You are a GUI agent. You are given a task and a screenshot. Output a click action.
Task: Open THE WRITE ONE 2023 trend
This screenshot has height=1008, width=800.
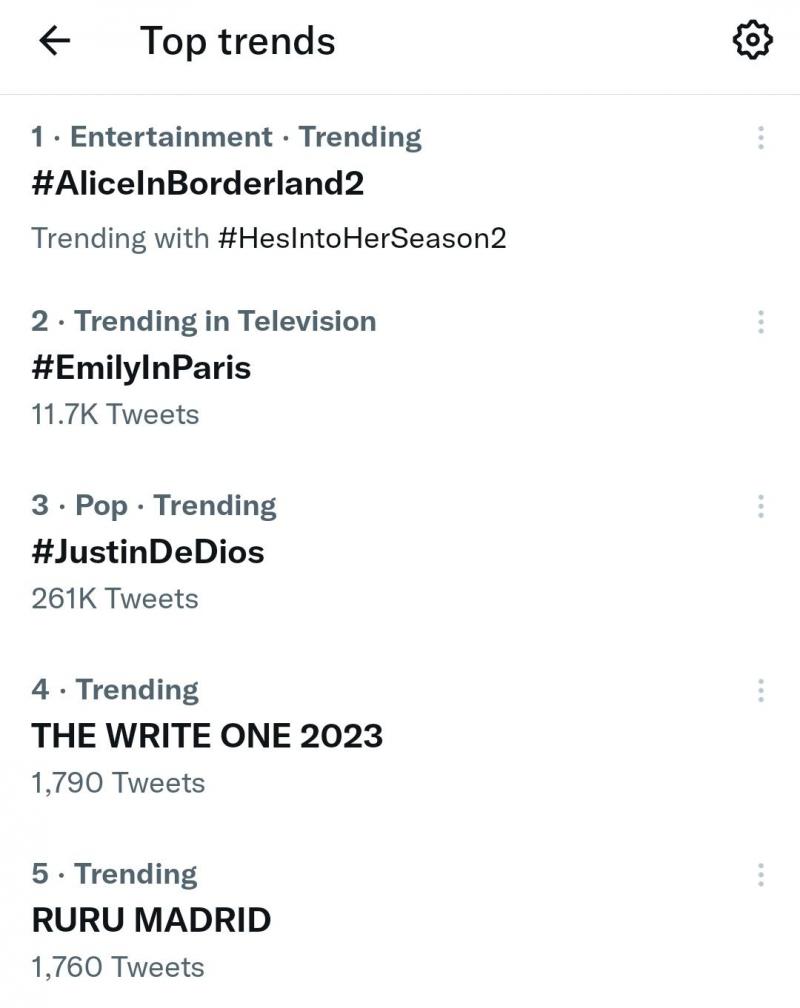[x=207, y=736]
